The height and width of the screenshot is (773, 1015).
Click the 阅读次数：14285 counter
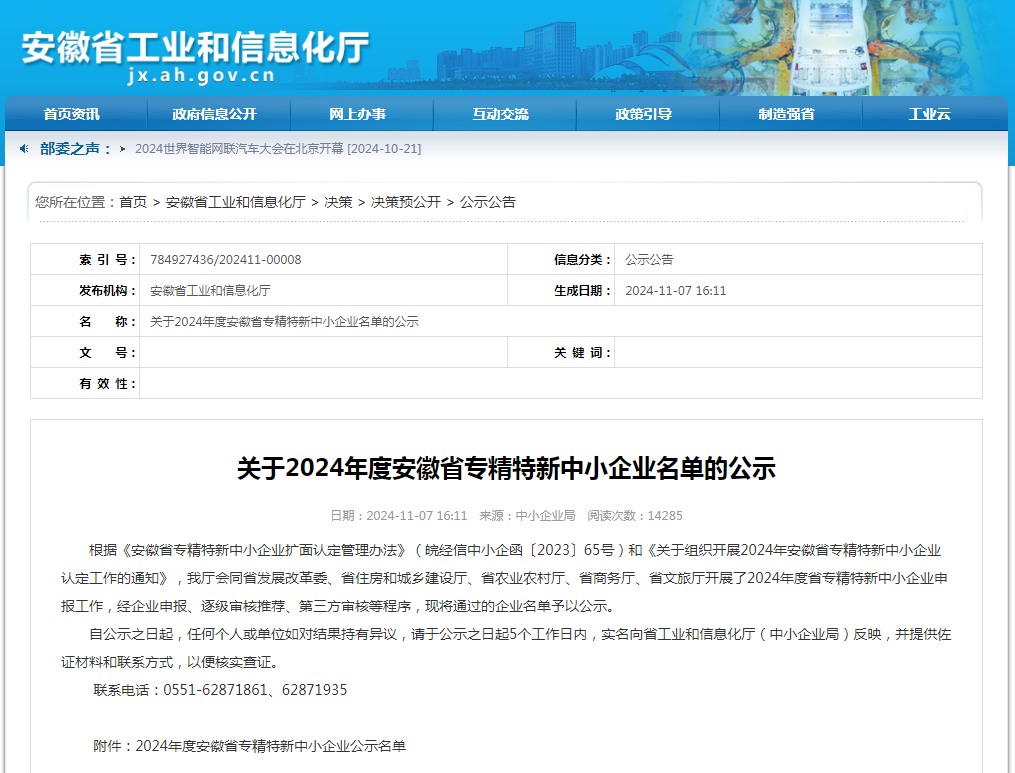click(x=635, y=515)
